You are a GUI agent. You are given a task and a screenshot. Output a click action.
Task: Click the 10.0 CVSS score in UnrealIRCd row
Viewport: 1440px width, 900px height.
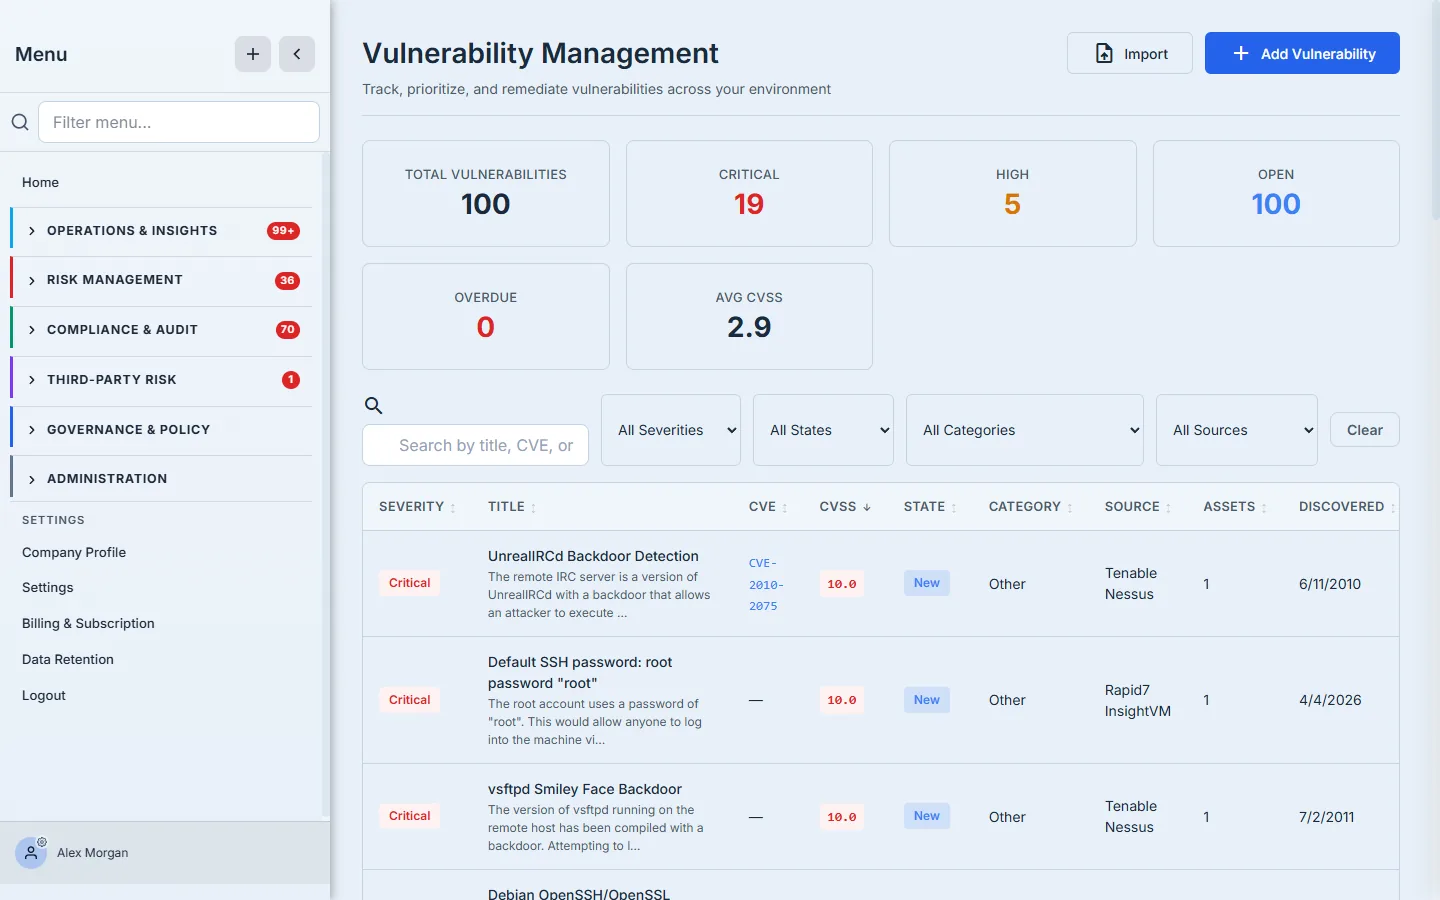842,584
